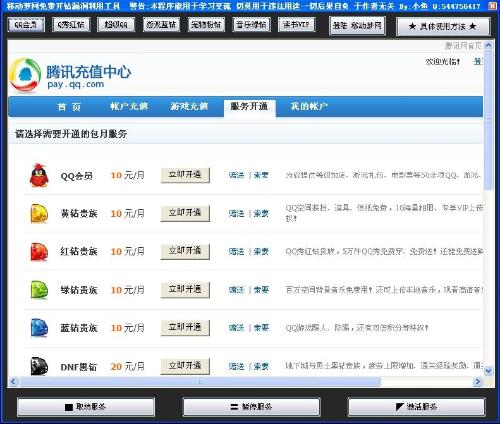This screenshot has width=500, height=424.
Task: Click 立即开通 for 绿钻贵族
Action: 185,290
